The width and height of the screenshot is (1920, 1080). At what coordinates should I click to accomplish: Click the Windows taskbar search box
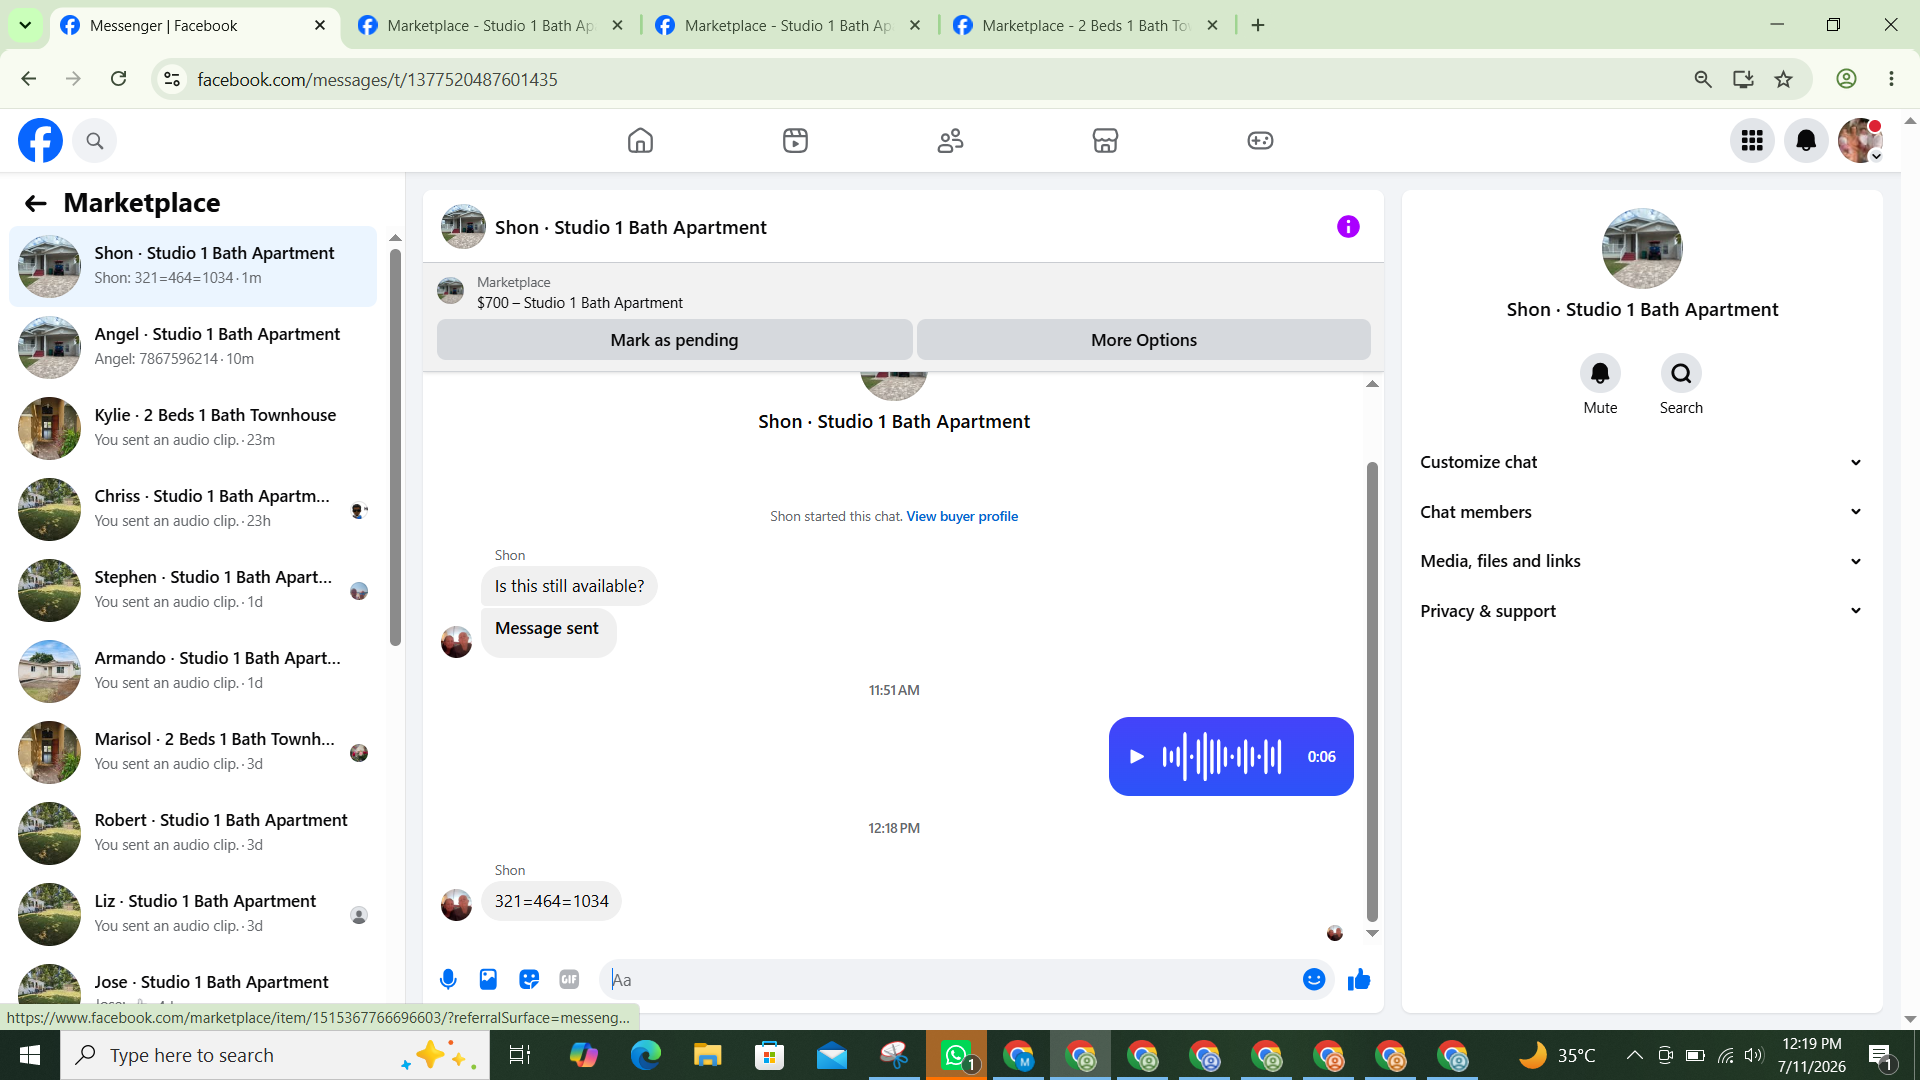pyautogui.click(x=275, y=1055)
